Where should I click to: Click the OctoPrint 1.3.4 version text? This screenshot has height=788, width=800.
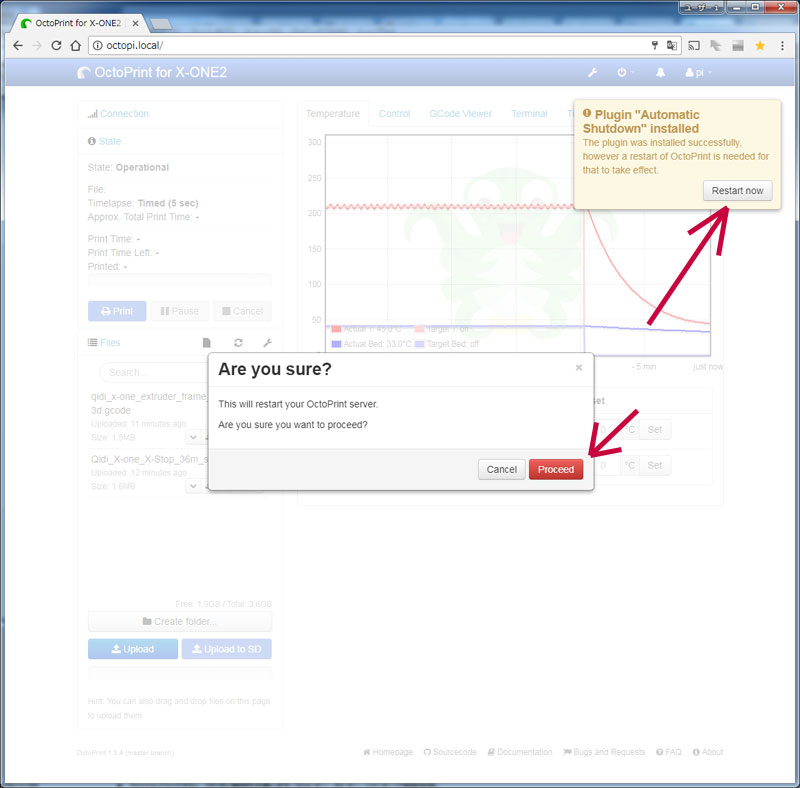coord(126,752)
